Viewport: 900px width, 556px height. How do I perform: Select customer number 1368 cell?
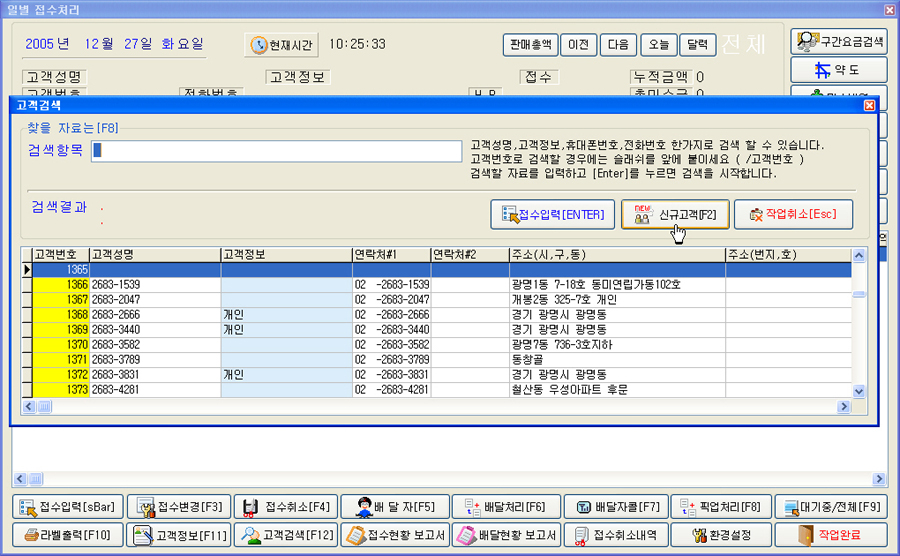pyautogui.click(x=61, y=314)
